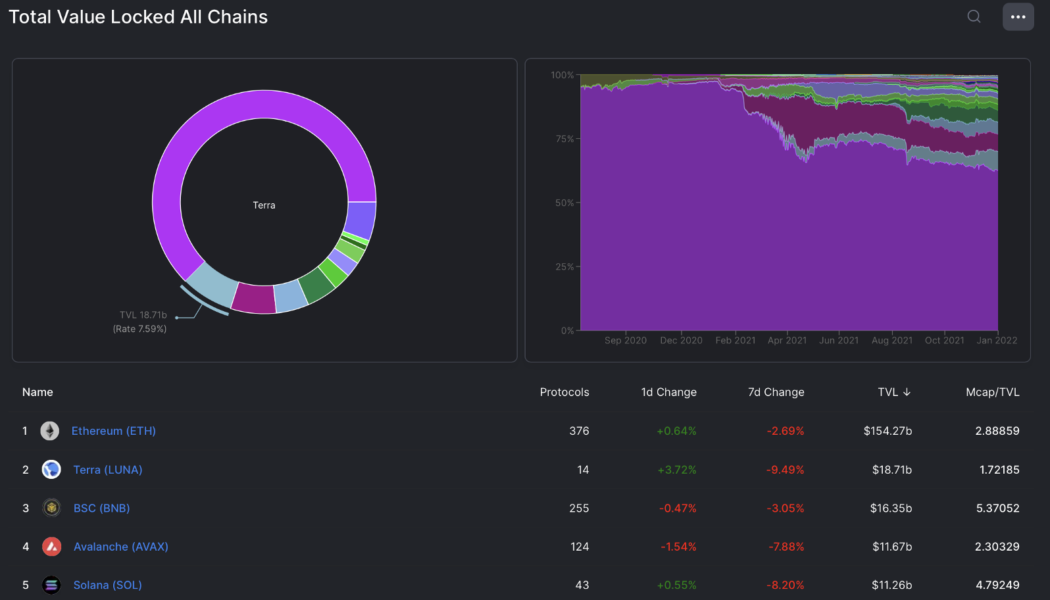Sort the table by 1d Change
1050x600 pixels.
[668, 392]
